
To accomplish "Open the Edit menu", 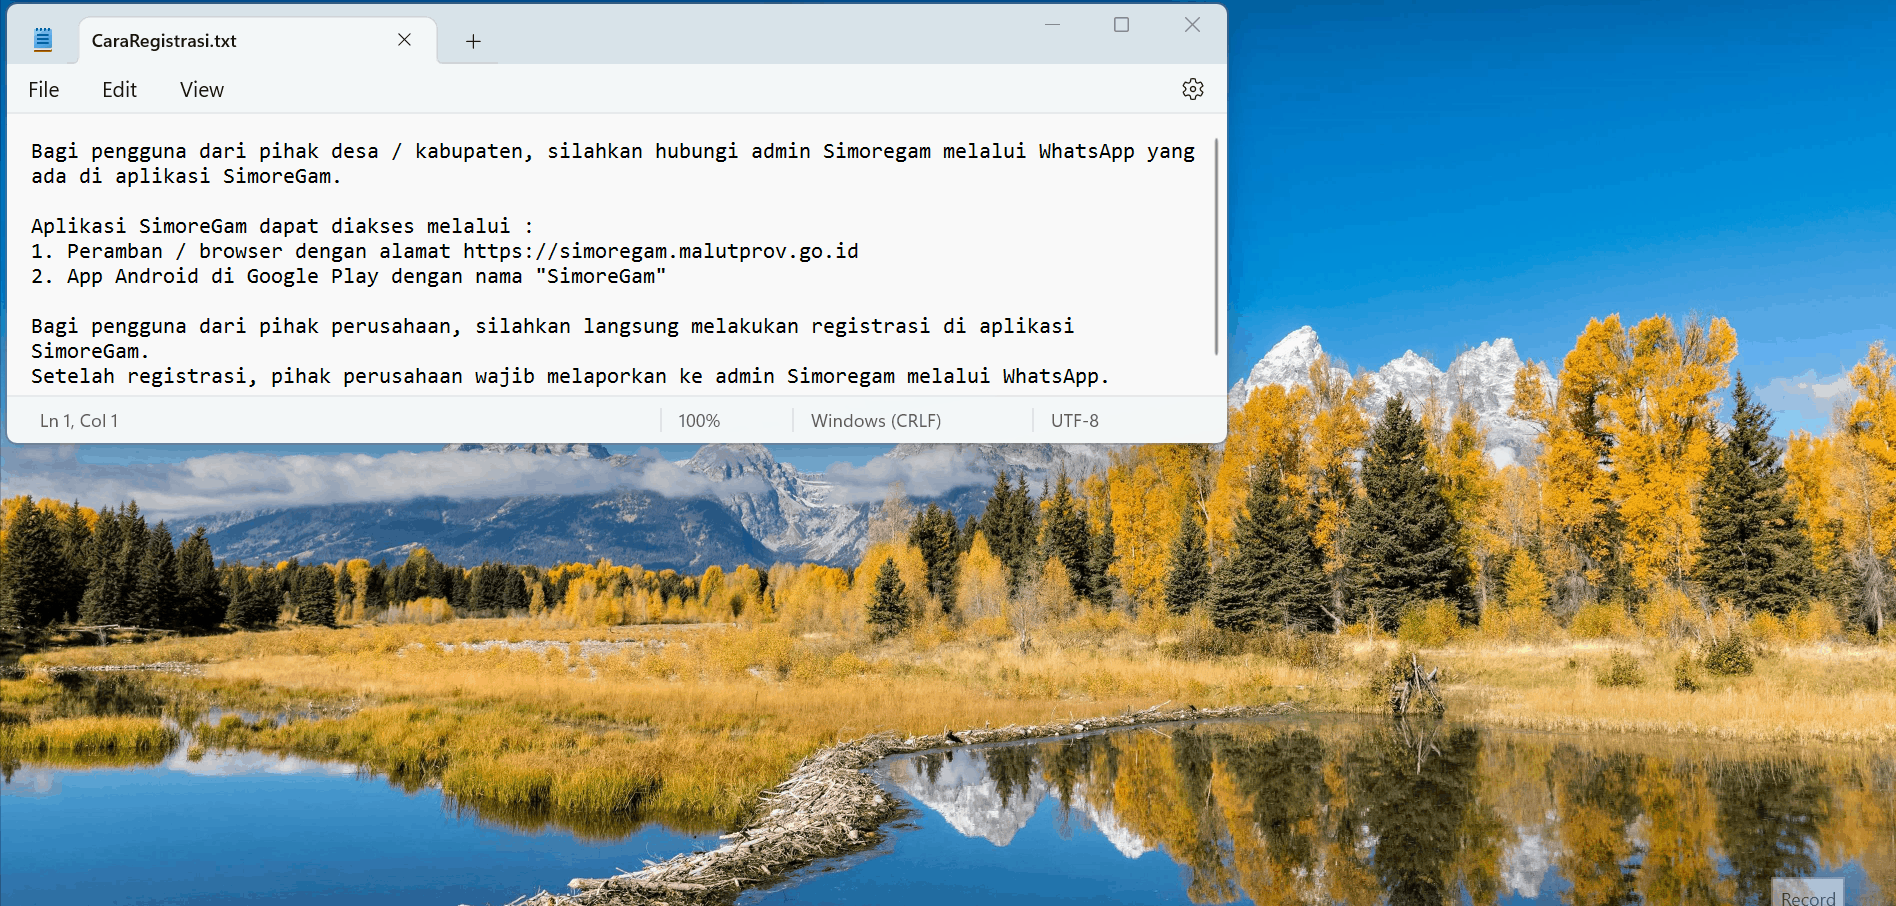I will pyautogui.click(x=119, y=90).
